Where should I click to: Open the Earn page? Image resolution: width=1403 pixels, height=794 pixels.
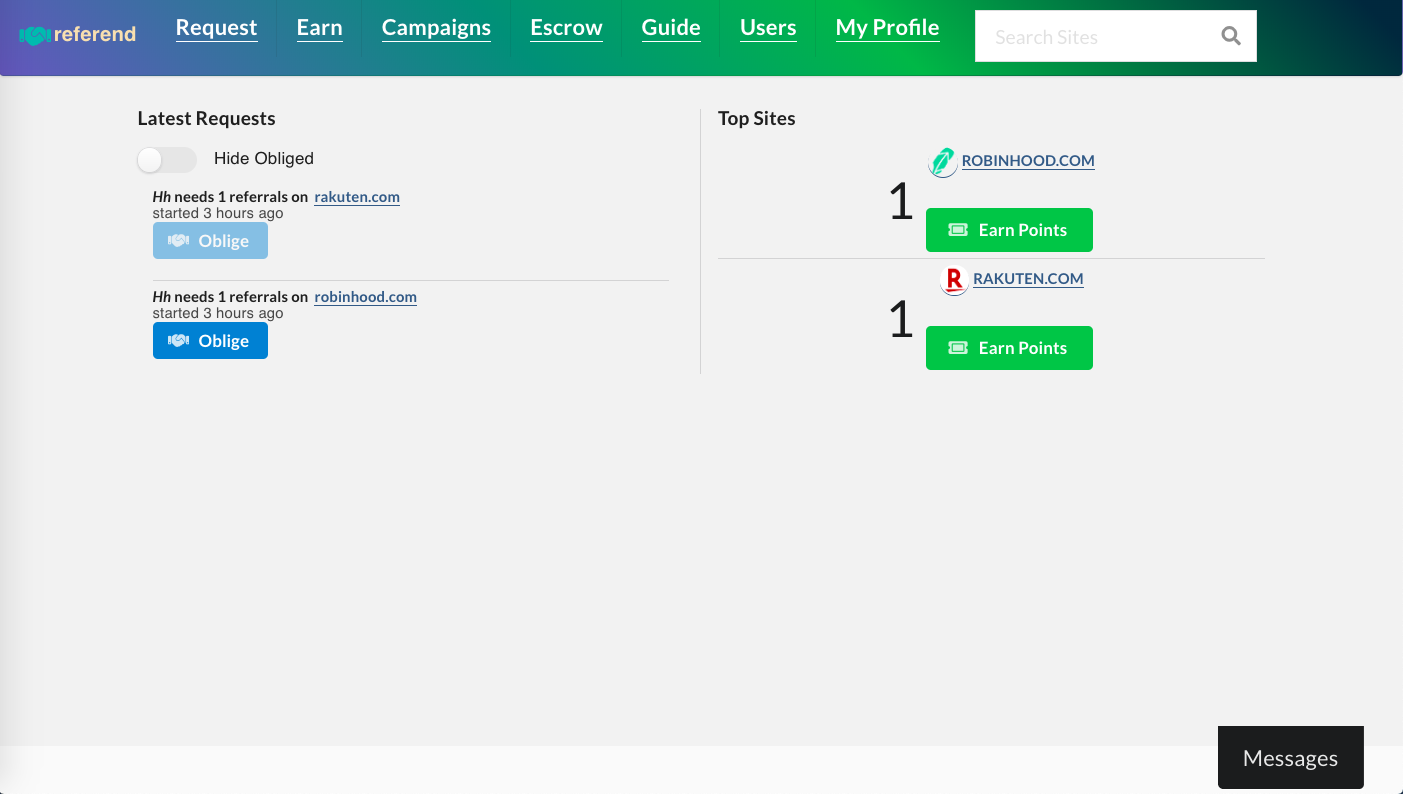tap(320, 28)
